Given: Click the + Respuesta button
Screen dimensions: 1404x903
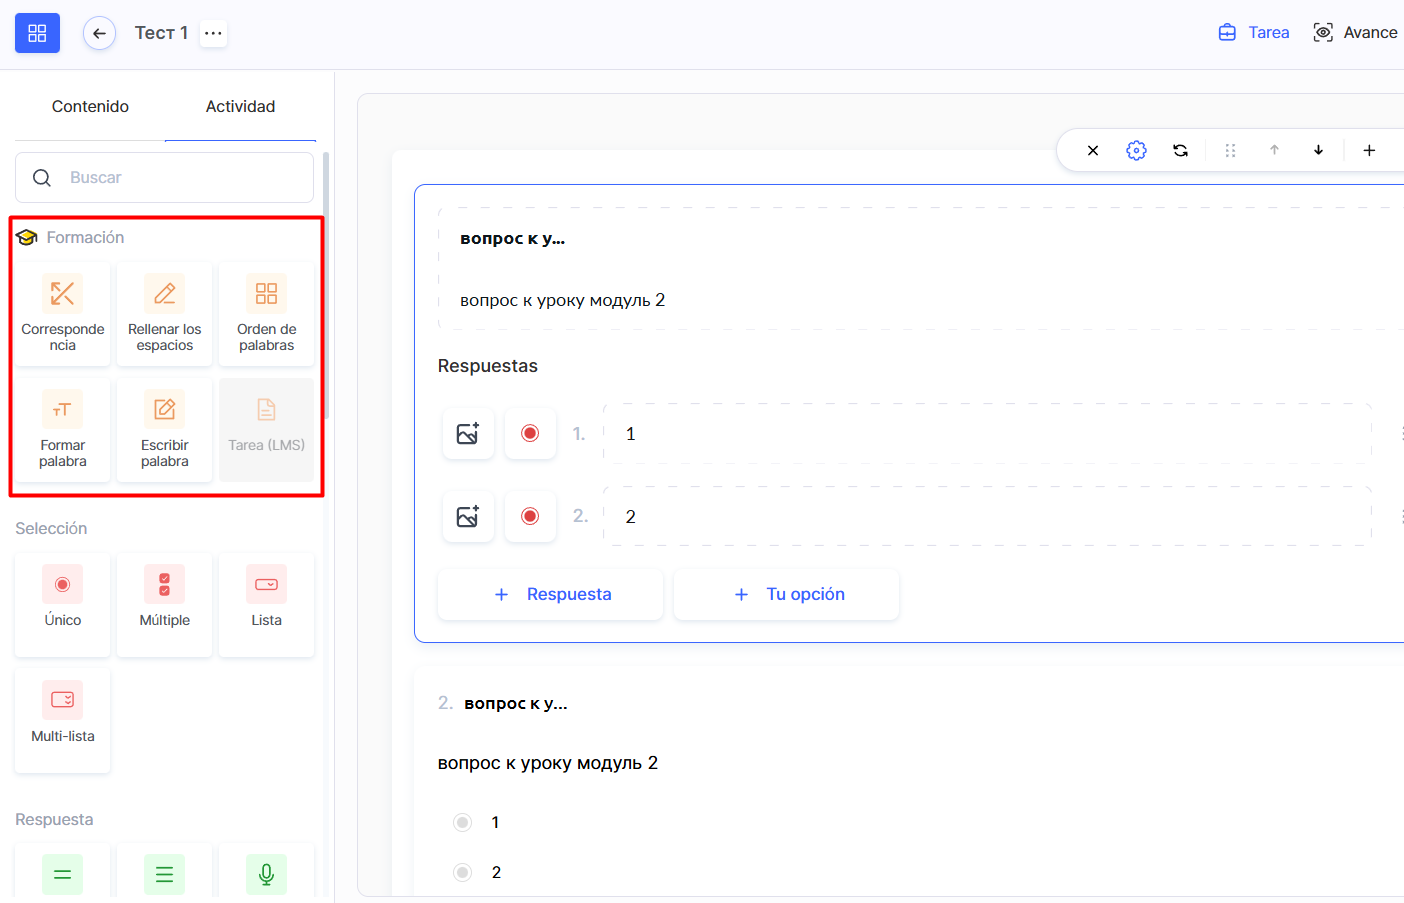Looking at the screenshot, I should coord(550,594).
